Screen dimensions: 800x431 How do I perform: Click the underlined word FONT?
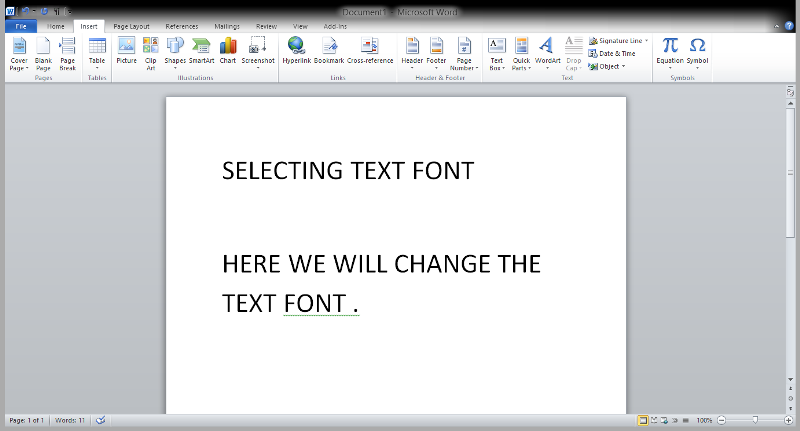pyautogui.click(x=315, y=303)
